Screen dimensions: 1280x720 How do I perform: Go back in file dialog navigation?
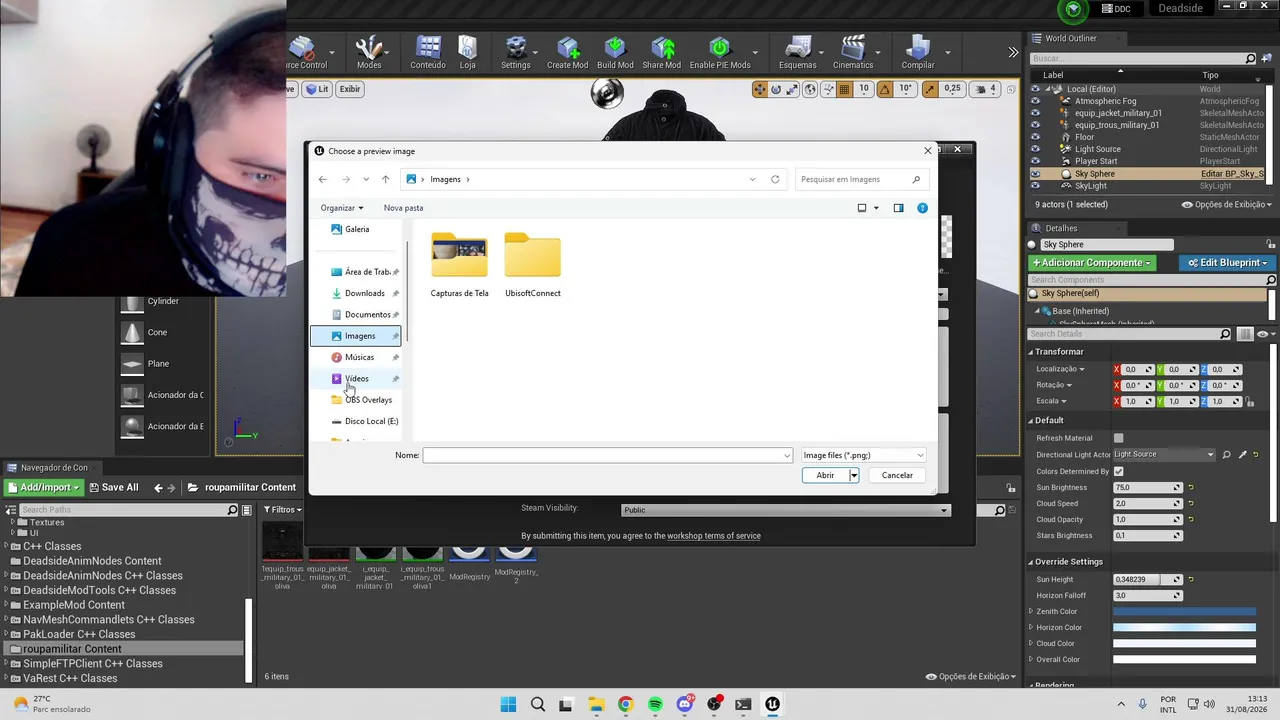(x=322, y=179)
